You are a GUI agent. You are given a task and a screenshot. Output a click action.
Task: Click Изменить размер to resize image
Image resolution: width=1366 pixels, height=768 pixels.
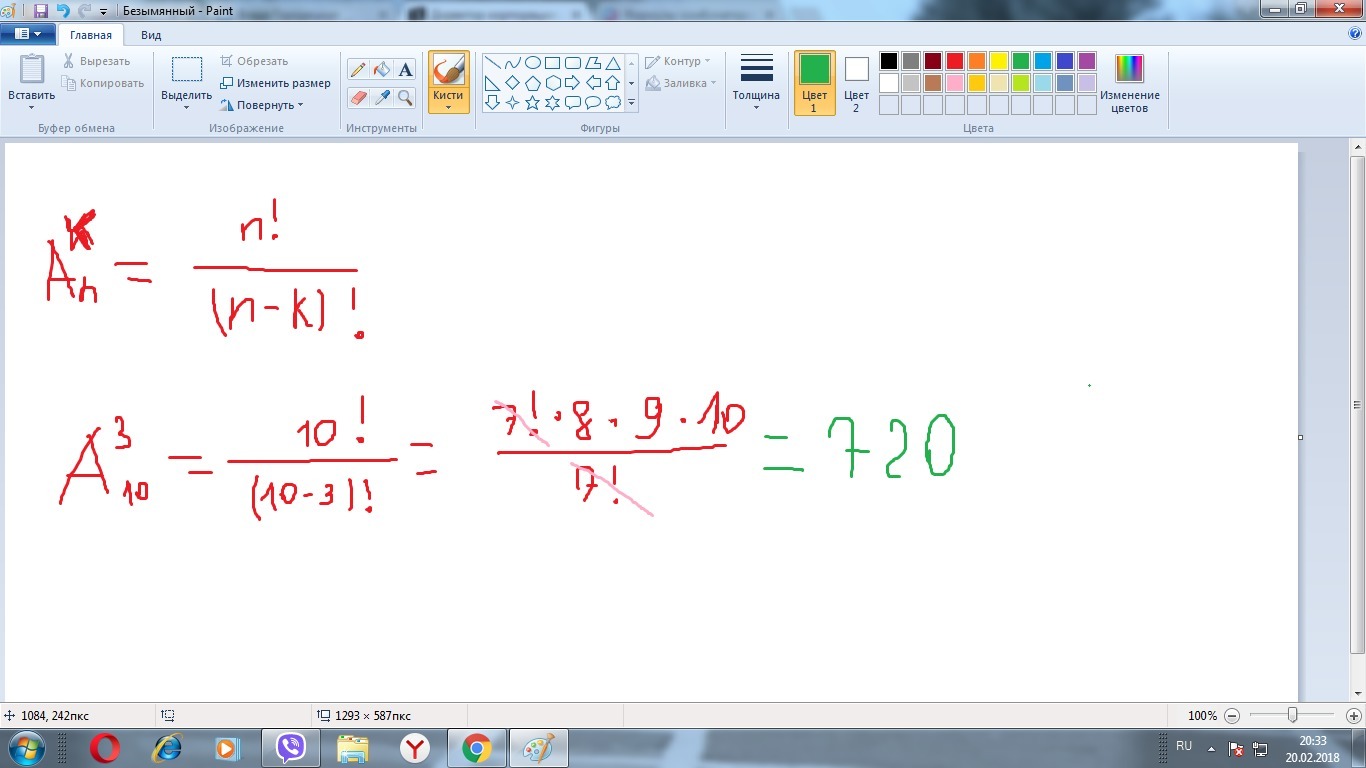coord(275,83)
